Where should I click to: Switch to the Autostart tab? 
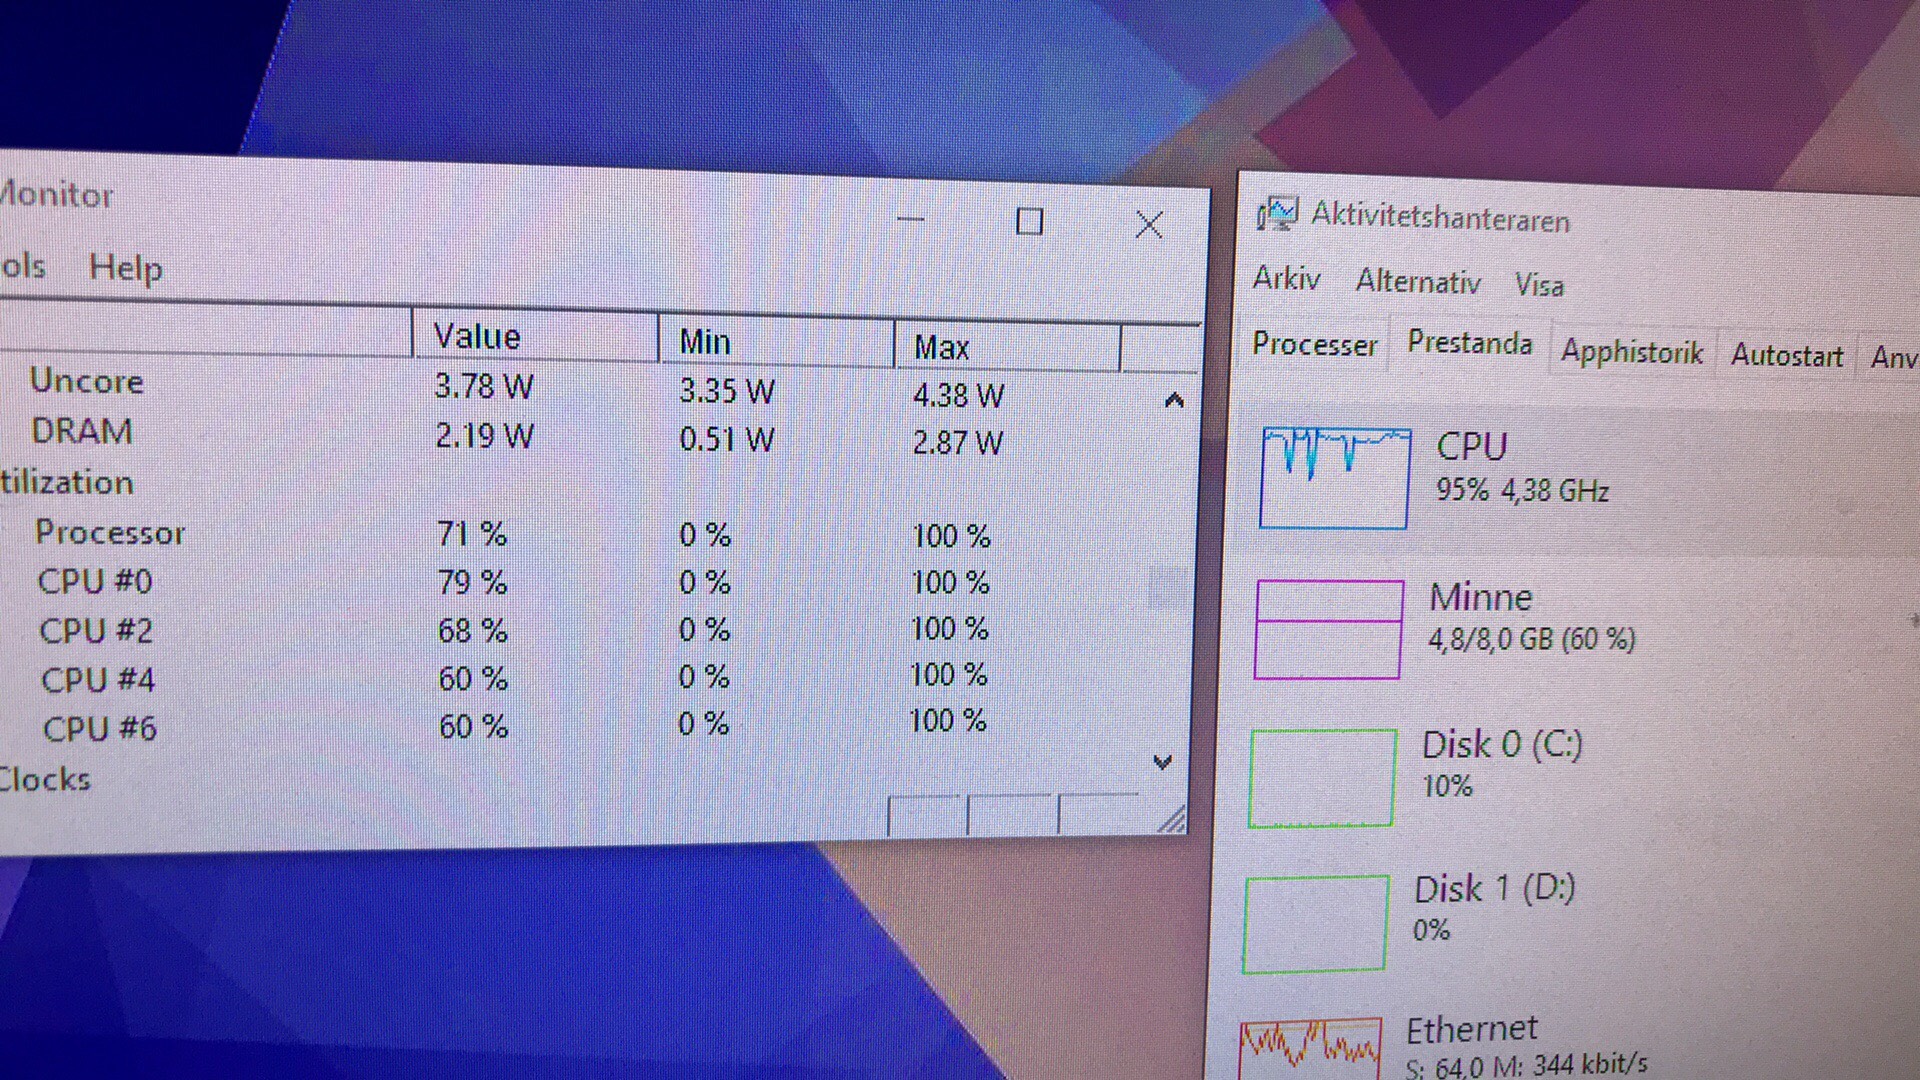[1786, 356]
